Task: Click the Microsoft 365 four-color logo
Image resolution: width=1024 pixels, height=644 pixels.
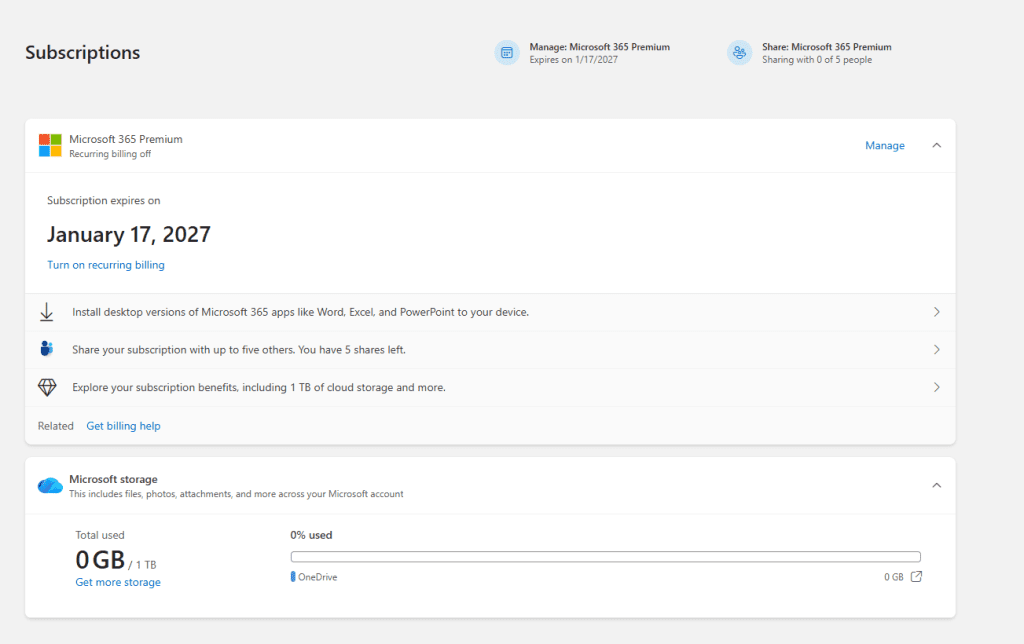Action: click(x=50, y=145)
